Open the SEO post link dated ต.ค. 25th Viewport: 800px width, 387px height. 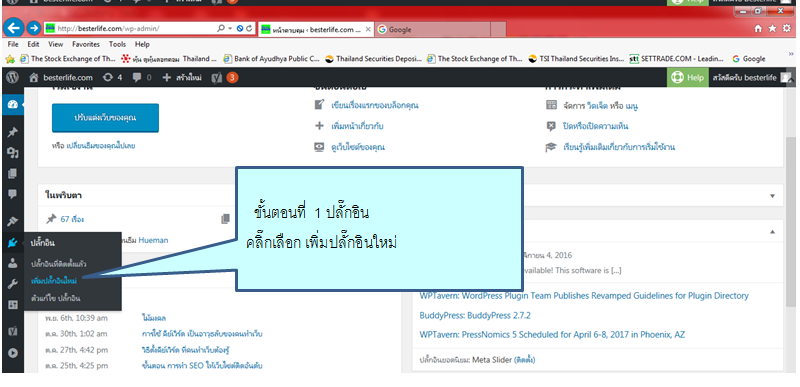[202, 366]
